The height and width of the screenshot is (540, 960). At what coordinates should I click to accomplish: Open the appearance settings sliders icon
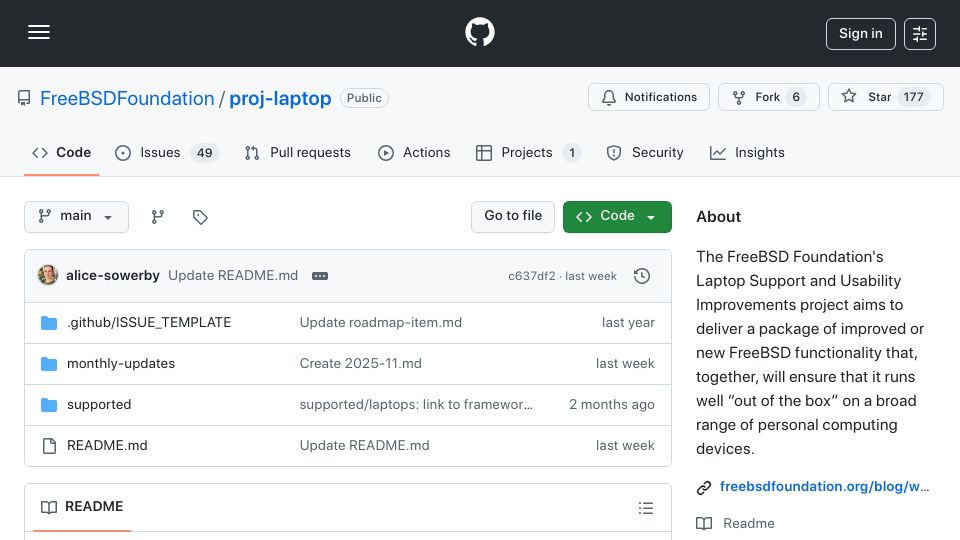919,34
